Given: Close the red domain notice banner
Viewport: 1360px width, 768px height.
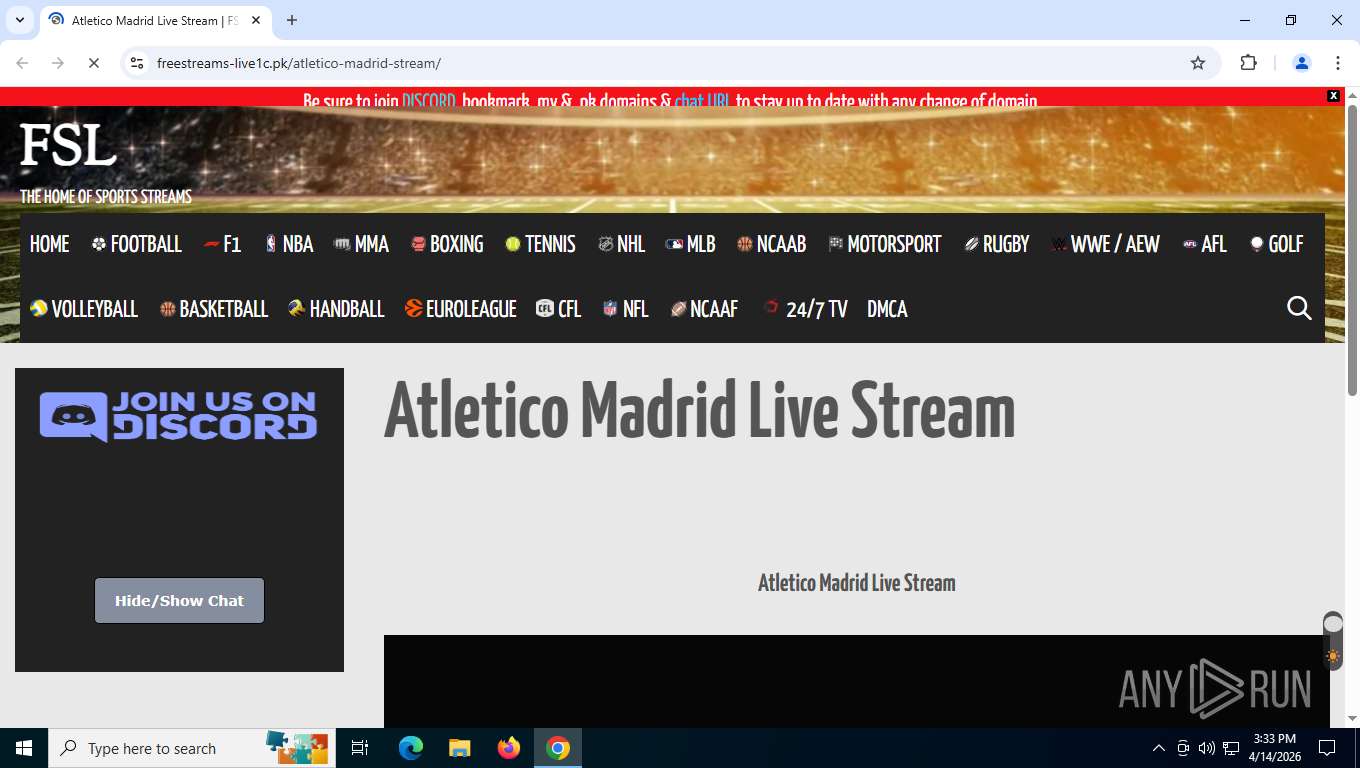Looking at the screenshot, I should tap(1333, 96).
